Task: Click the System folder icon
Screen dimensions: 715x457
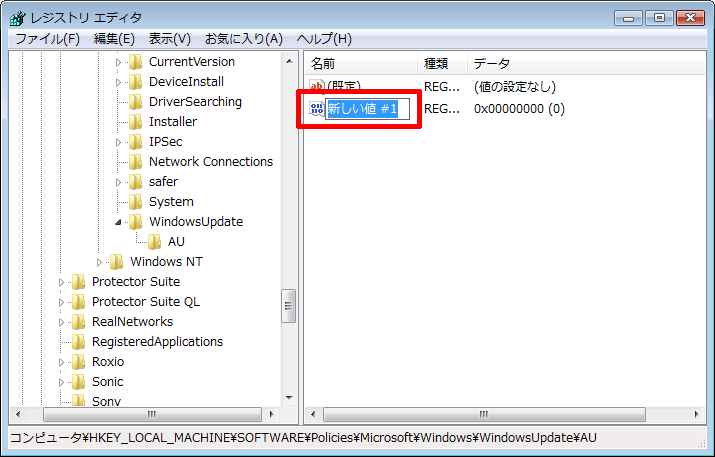Action: [135, 202]
